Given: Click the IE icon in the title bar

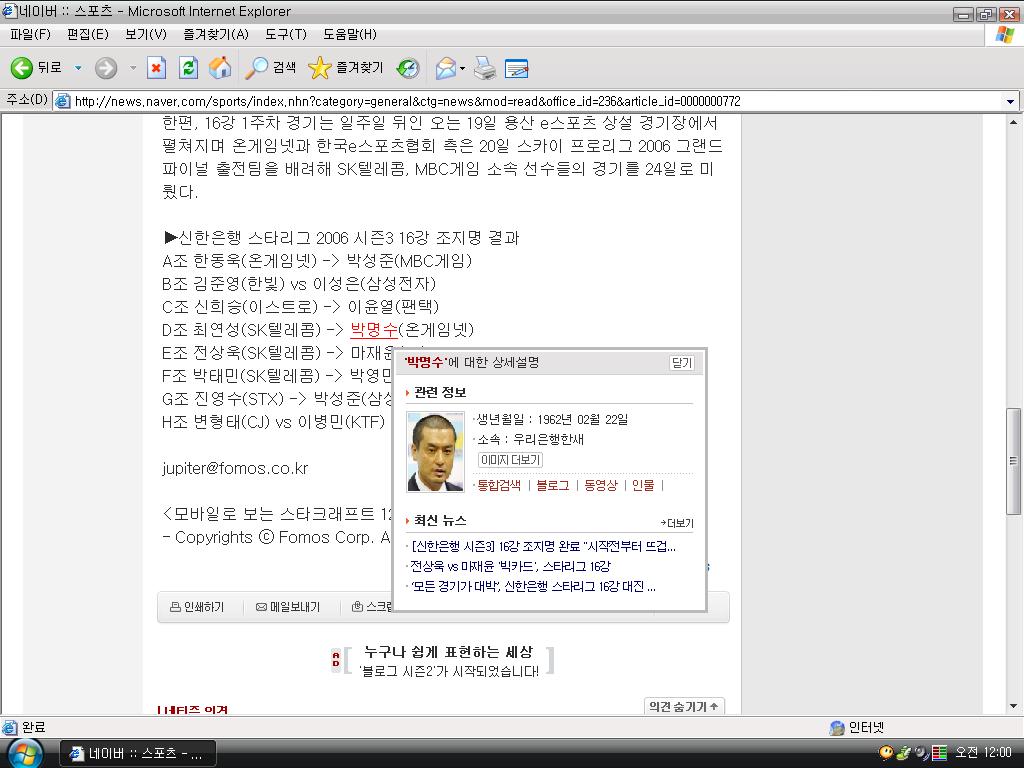Looking at the screenshot, I should 8,11.
